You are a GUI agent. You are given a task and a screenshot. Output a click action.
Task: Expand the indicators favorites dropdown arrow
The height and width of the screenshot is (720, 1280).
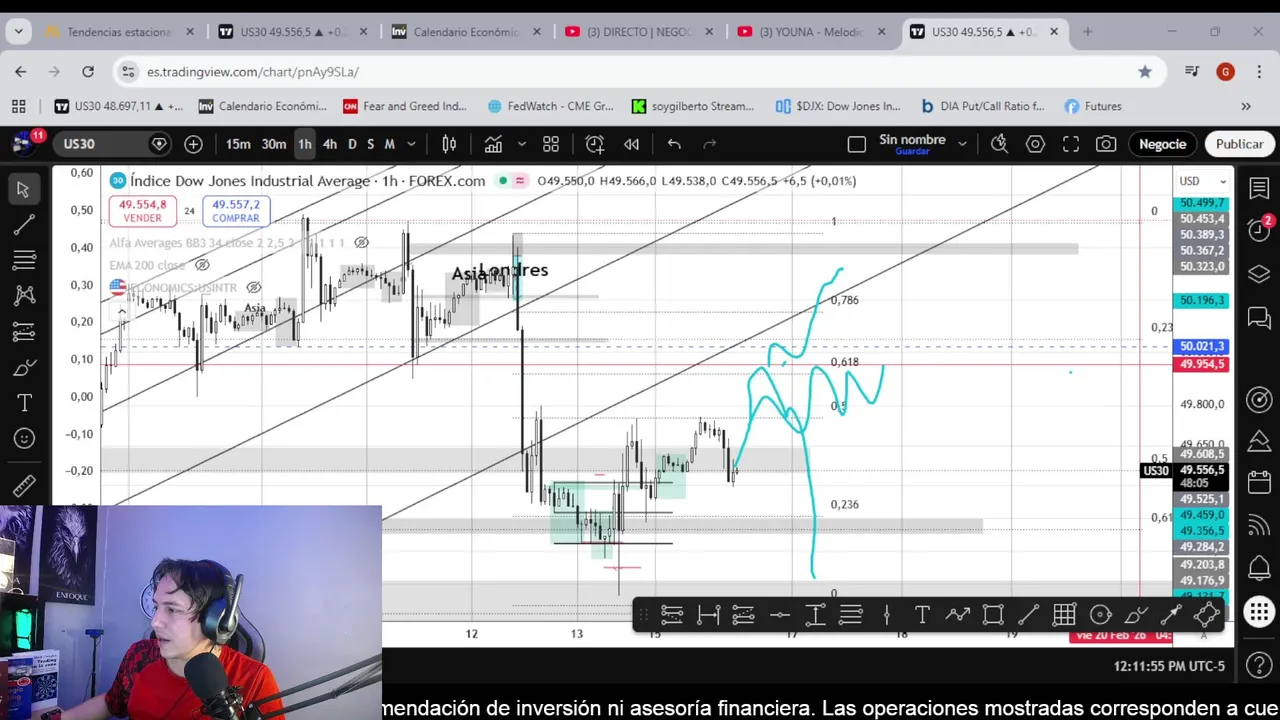point(521,144)
